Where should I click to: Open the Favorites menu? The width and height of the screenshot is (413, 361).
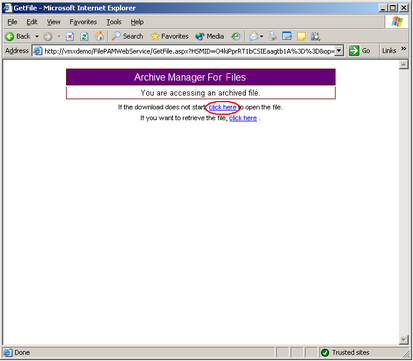tap(83, 22)
